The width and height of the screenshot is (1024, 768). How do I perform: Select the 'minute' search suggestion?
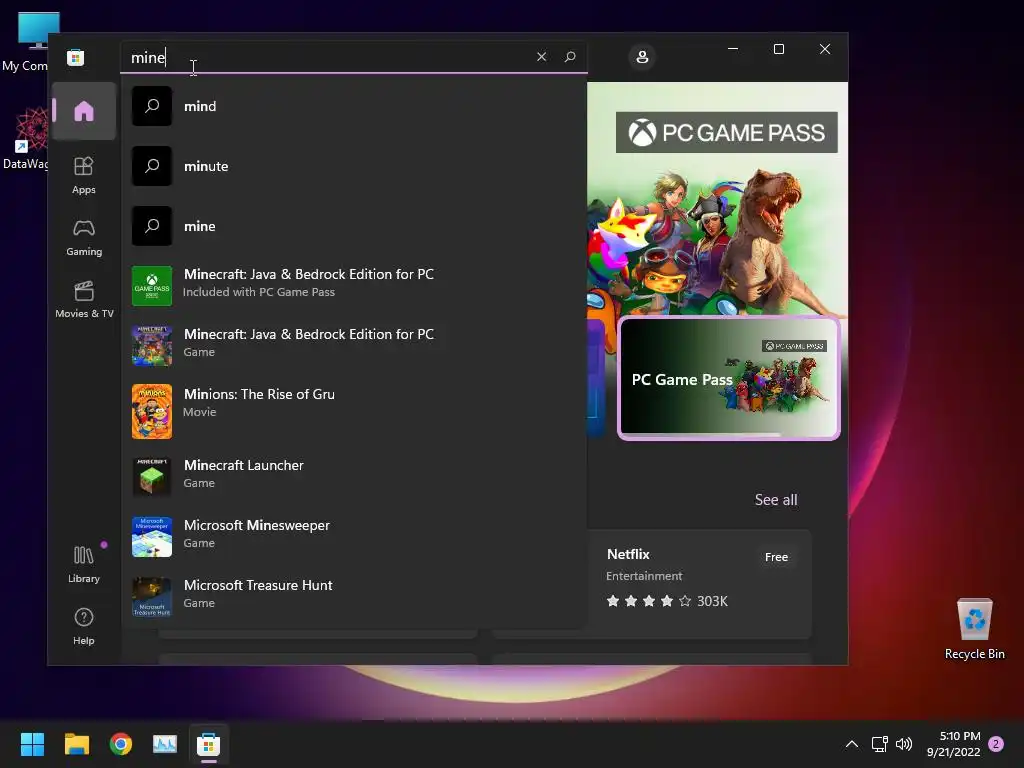pos(354,166)
